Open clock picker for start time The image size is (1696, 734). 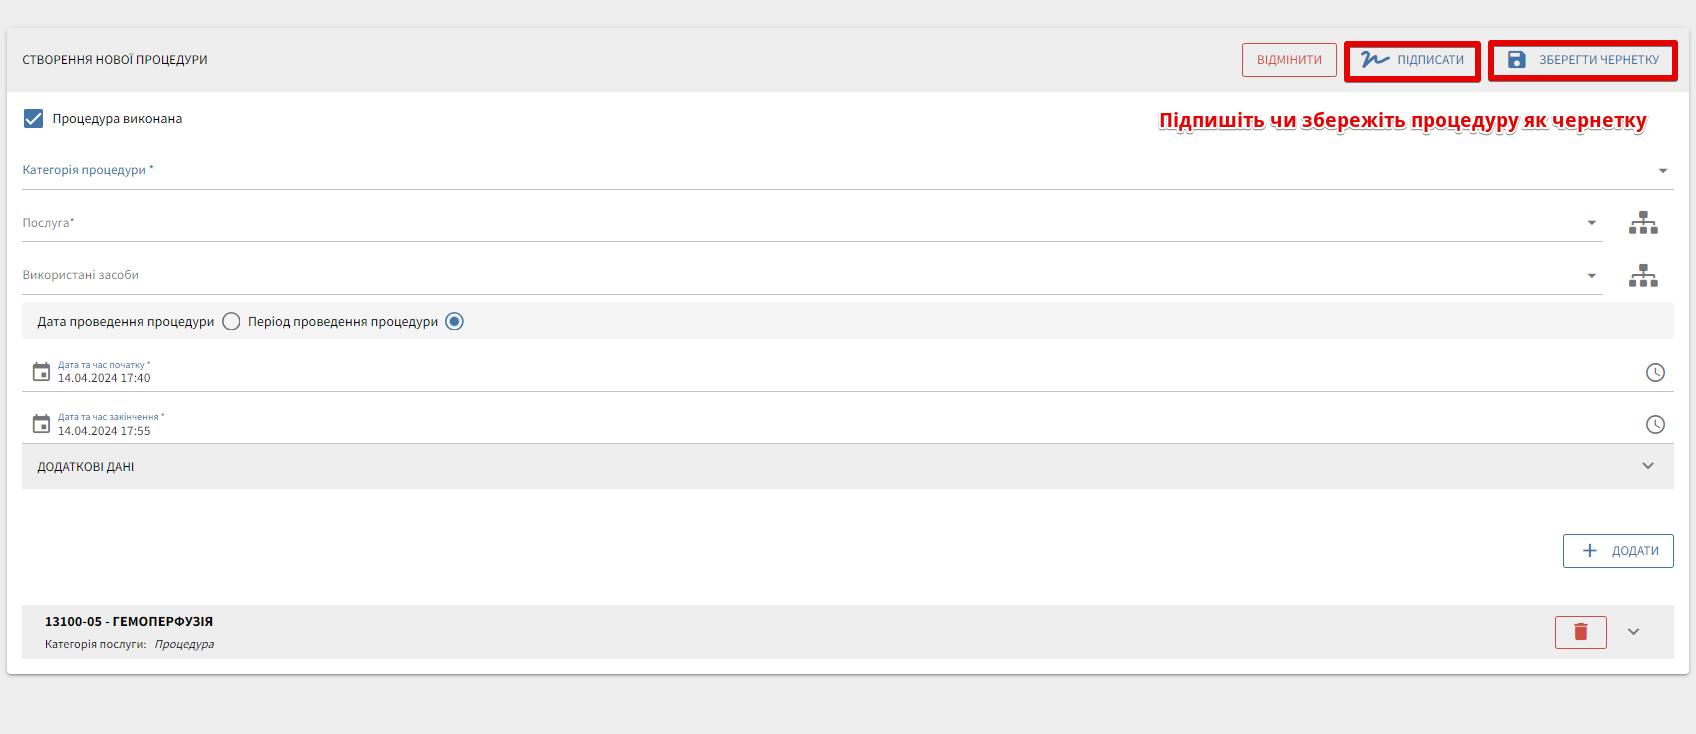(x=1655, y=373)
